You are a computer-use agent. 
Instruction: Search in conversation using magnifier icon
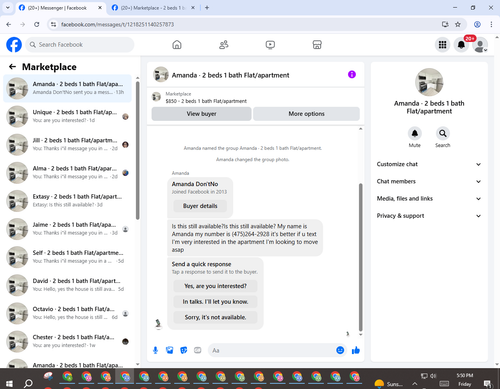pyautogui.click(x=443, y=133)
